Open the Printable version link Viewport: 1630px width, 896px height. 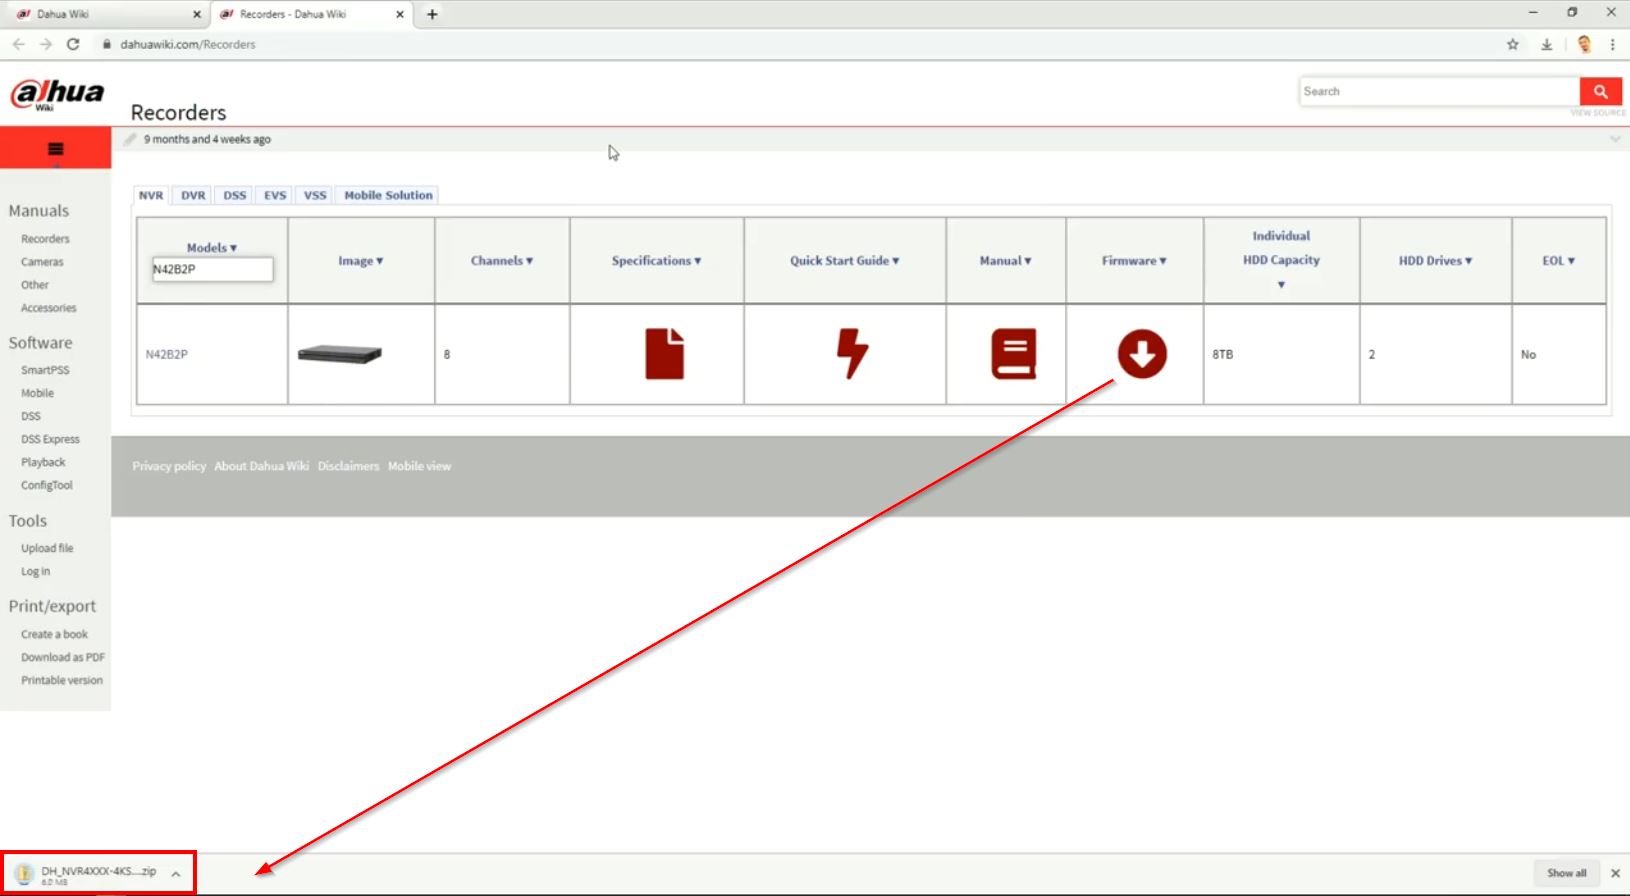pos(62,680)
